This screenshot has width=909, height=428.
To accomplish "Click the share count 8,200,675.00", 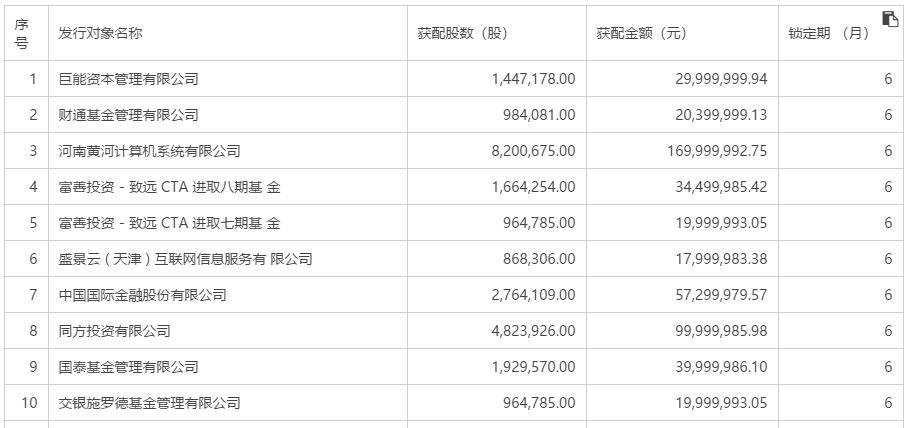I will tap(534, 151).
